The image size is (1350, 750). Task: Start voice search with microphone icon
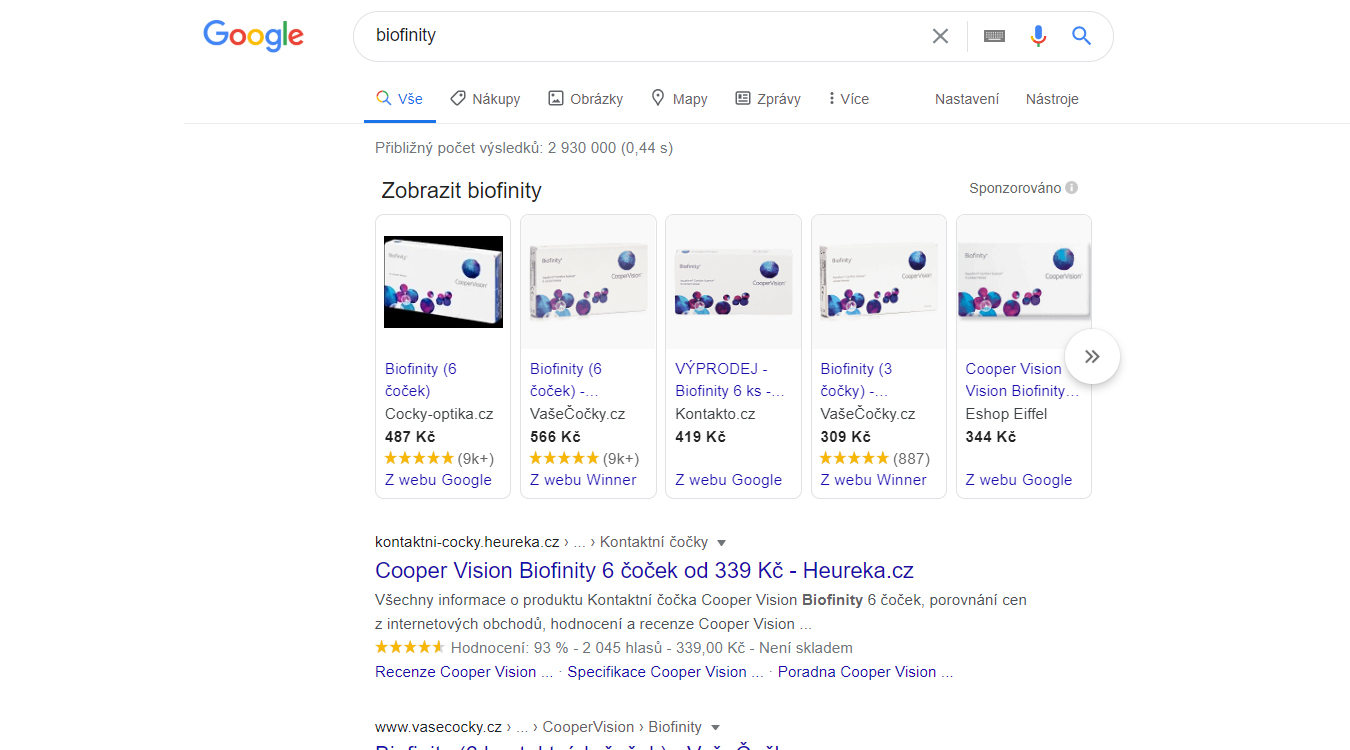(x=1038, y=36)
